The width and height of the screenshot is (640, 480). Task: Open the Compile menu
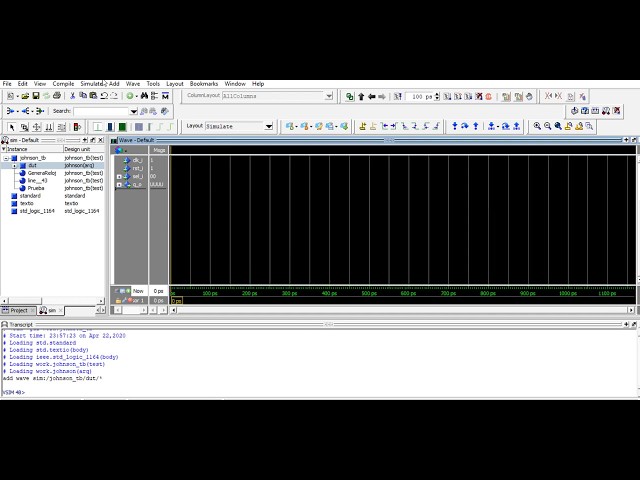(x=63, y=84)
